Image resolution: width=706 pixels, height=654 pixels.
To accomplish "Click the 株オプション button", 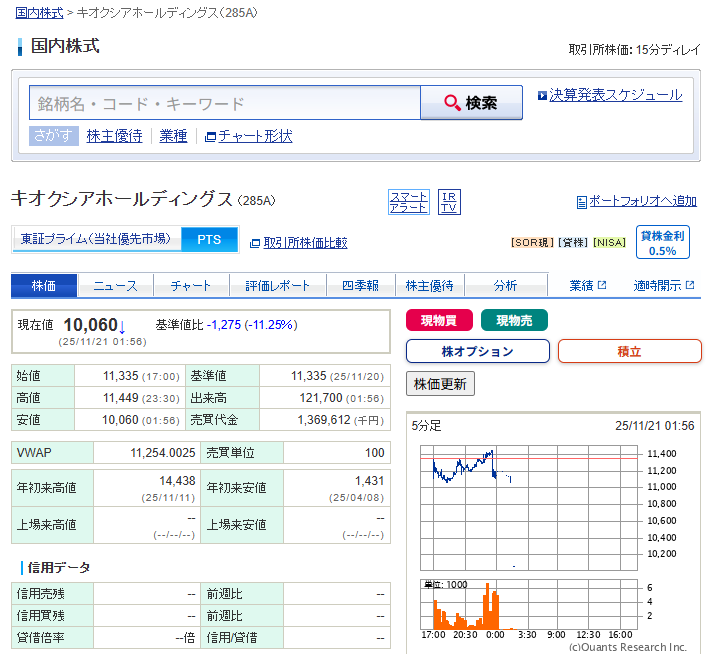I will point(478,351).
